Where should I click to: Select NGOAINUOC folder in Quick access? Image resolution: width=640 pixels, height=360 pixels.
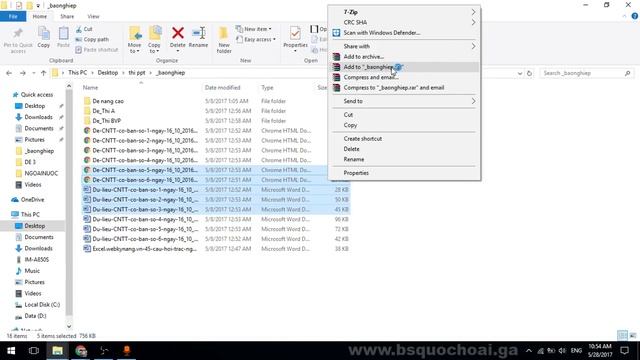pyautogui.click(x=37, y=173)
